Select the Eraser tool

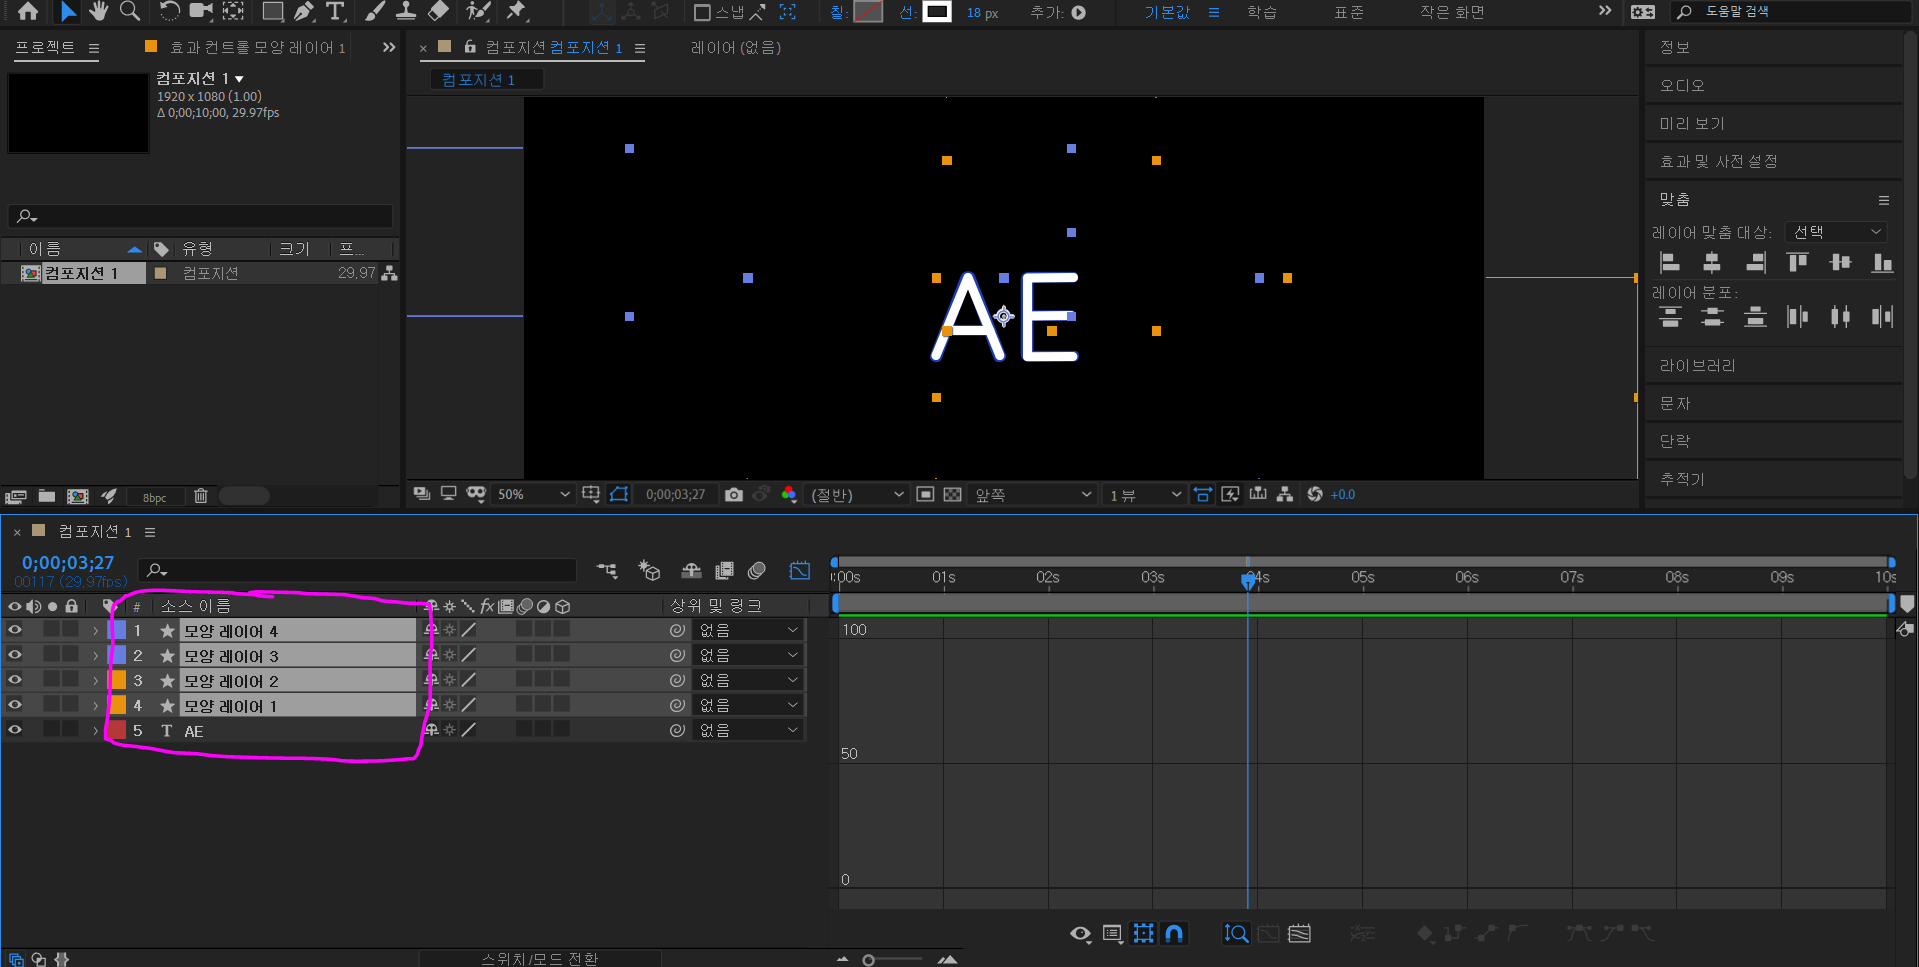tap(438, 12)
